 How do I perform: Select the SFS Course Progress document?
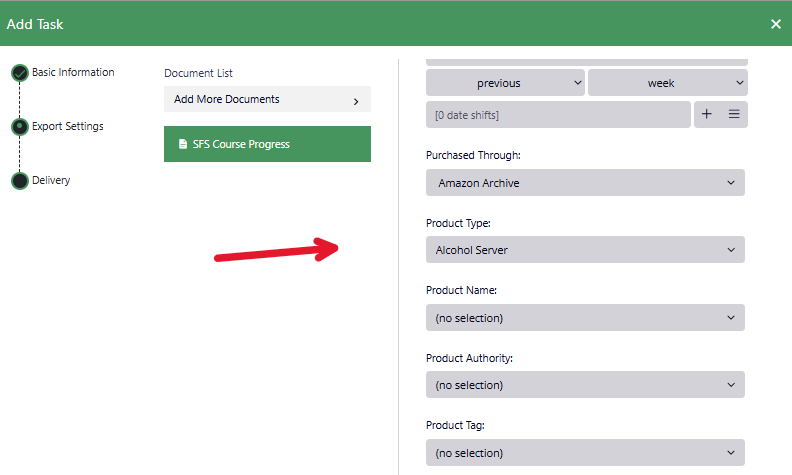[x=267, y=144]
